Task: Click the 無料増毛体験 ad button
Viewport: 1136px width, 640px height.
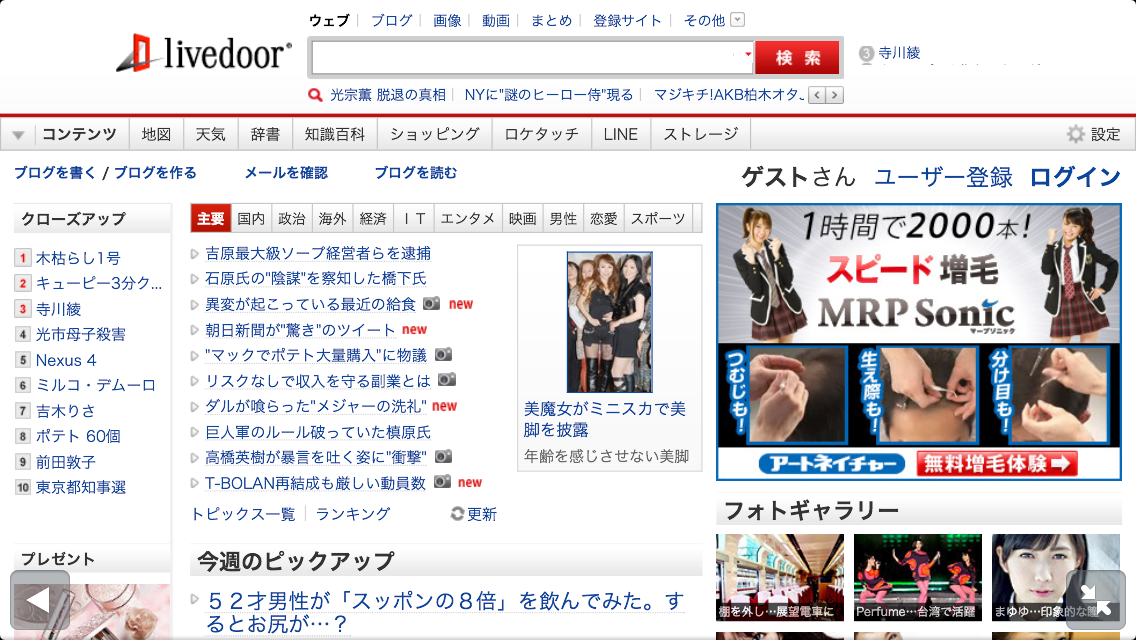Action: coord(997,464)
